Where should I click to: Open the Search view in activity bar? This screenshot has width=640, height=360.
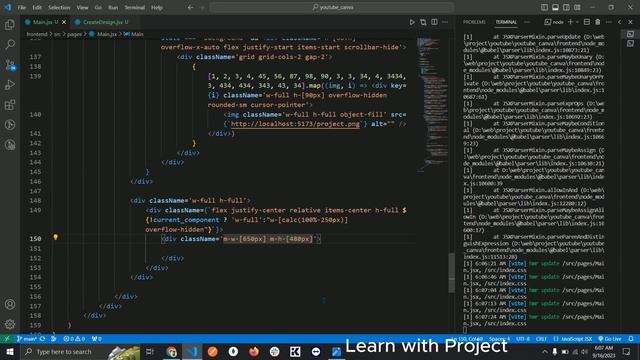pyautogui.click(x=10, y=44)
